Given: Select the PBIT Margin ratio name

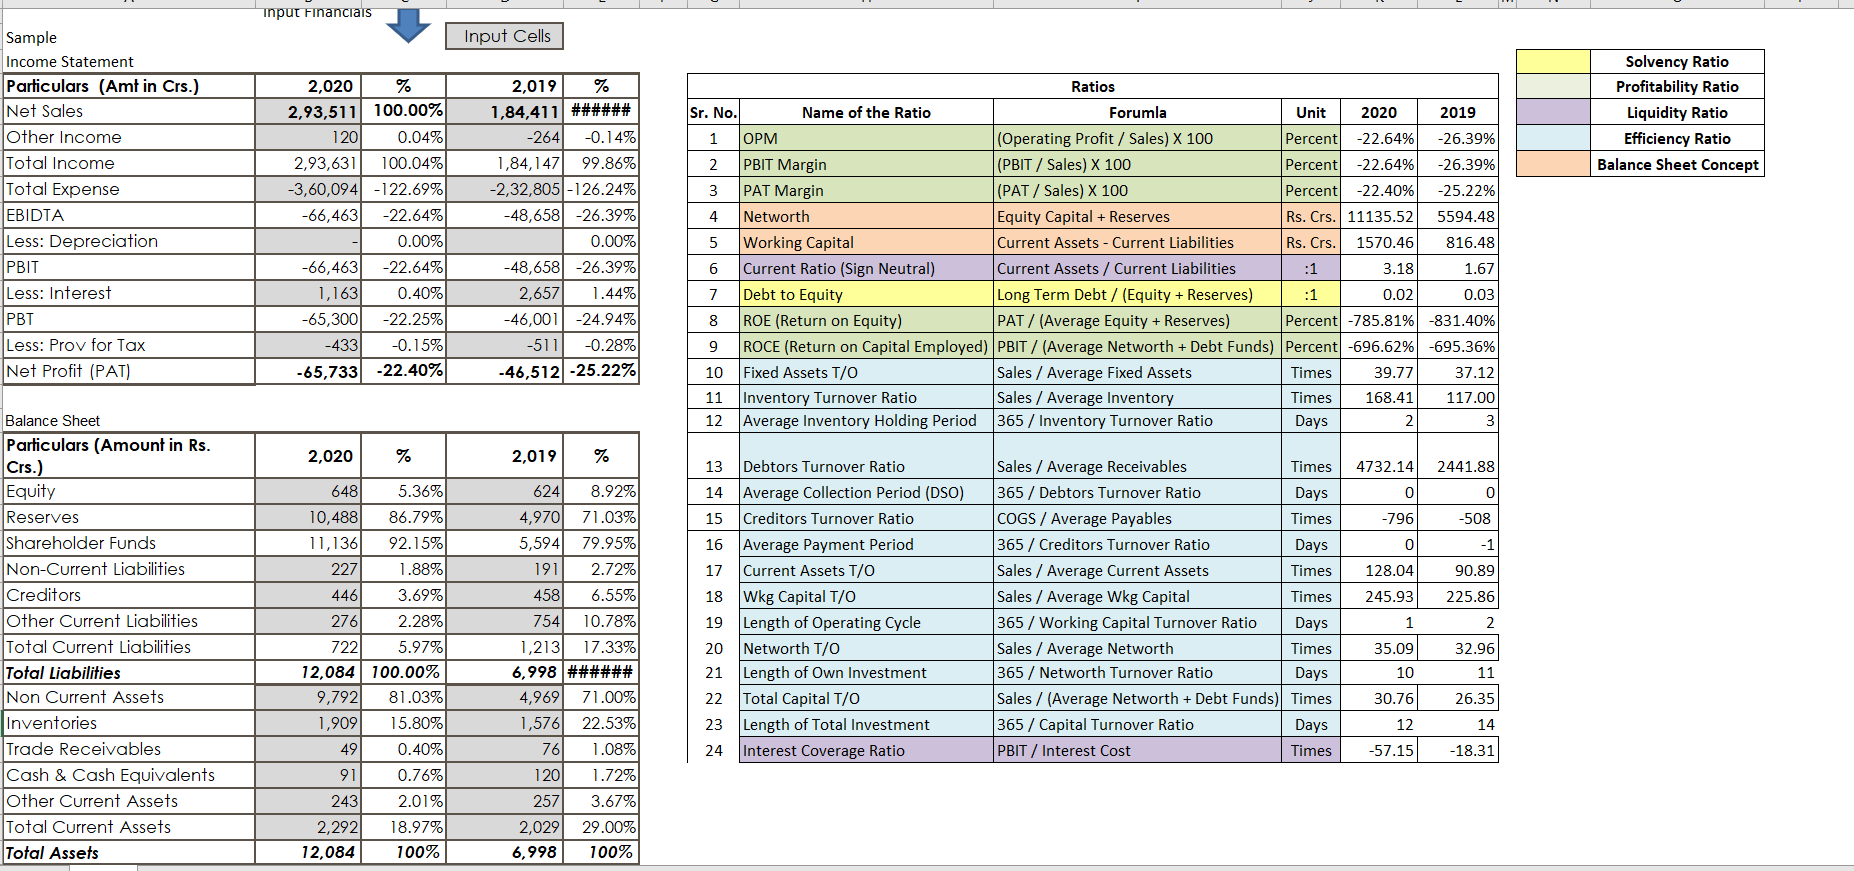Looking at the screenshot, I should [866, 164].
